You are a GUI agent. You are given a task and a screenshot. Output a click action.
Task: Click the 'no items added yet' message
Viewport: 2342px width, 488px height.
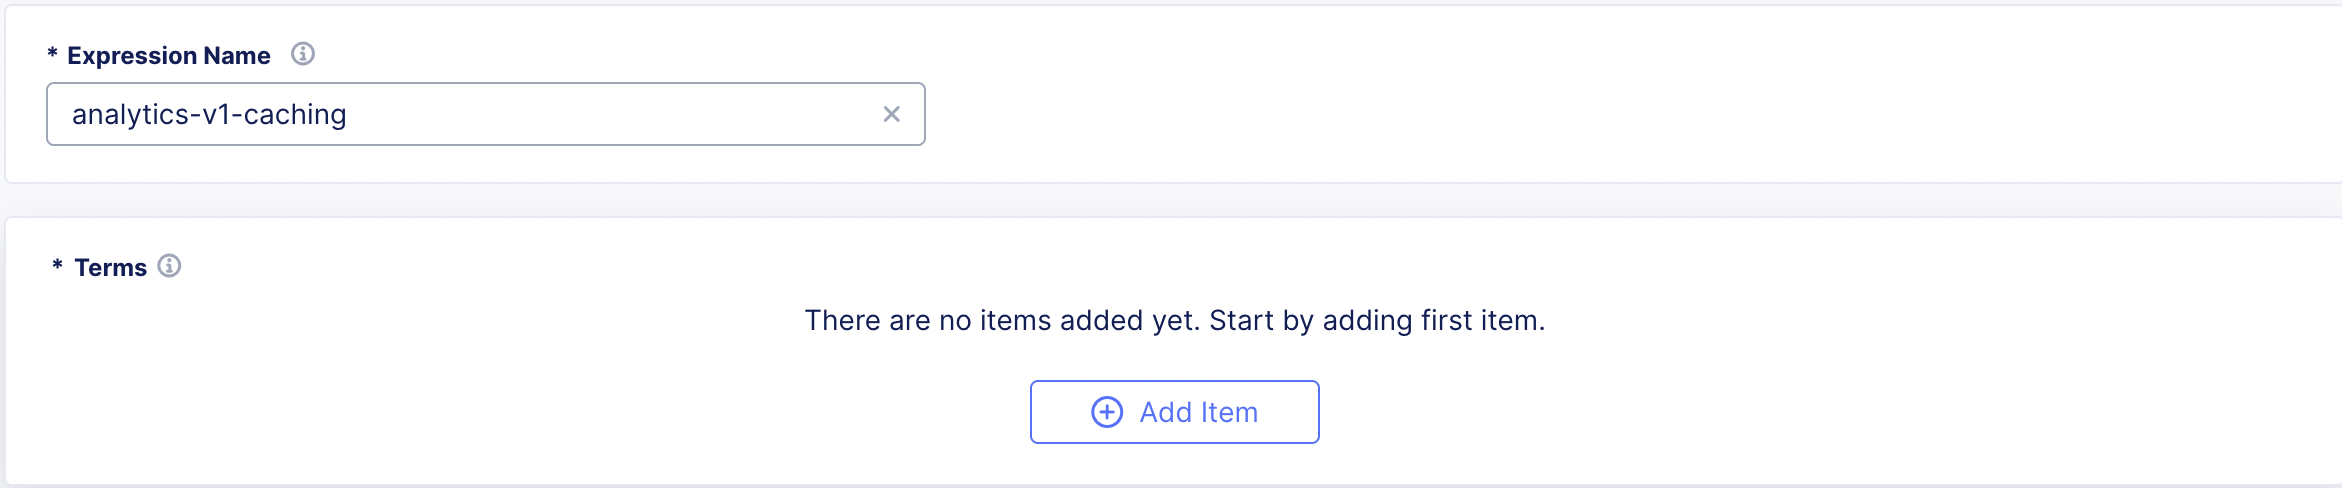tap(1175, 321)
